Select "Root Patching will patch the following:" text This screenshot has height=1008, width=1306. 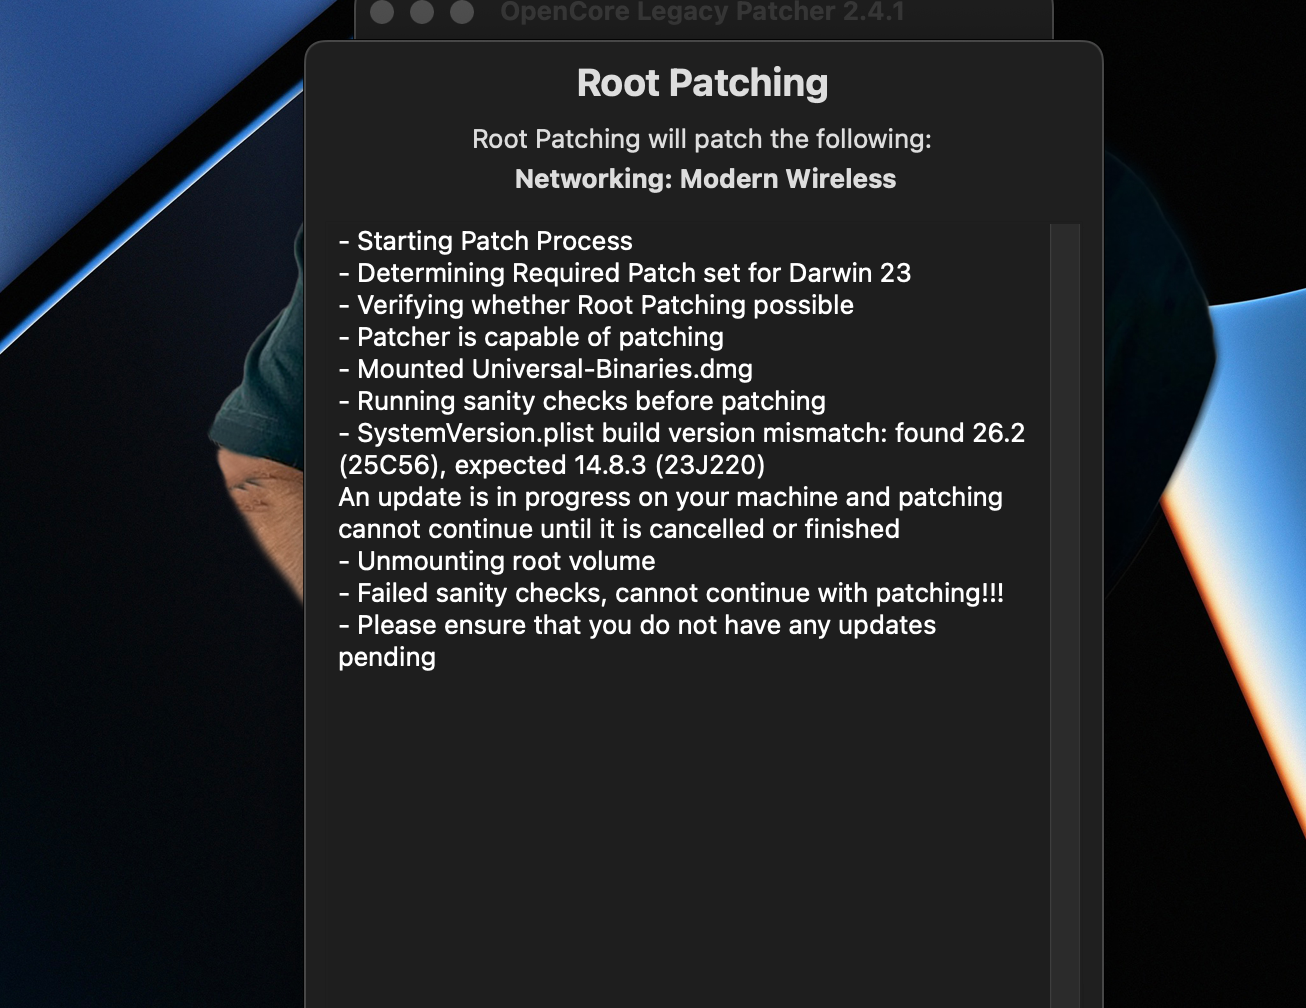(x=702, y=139)
